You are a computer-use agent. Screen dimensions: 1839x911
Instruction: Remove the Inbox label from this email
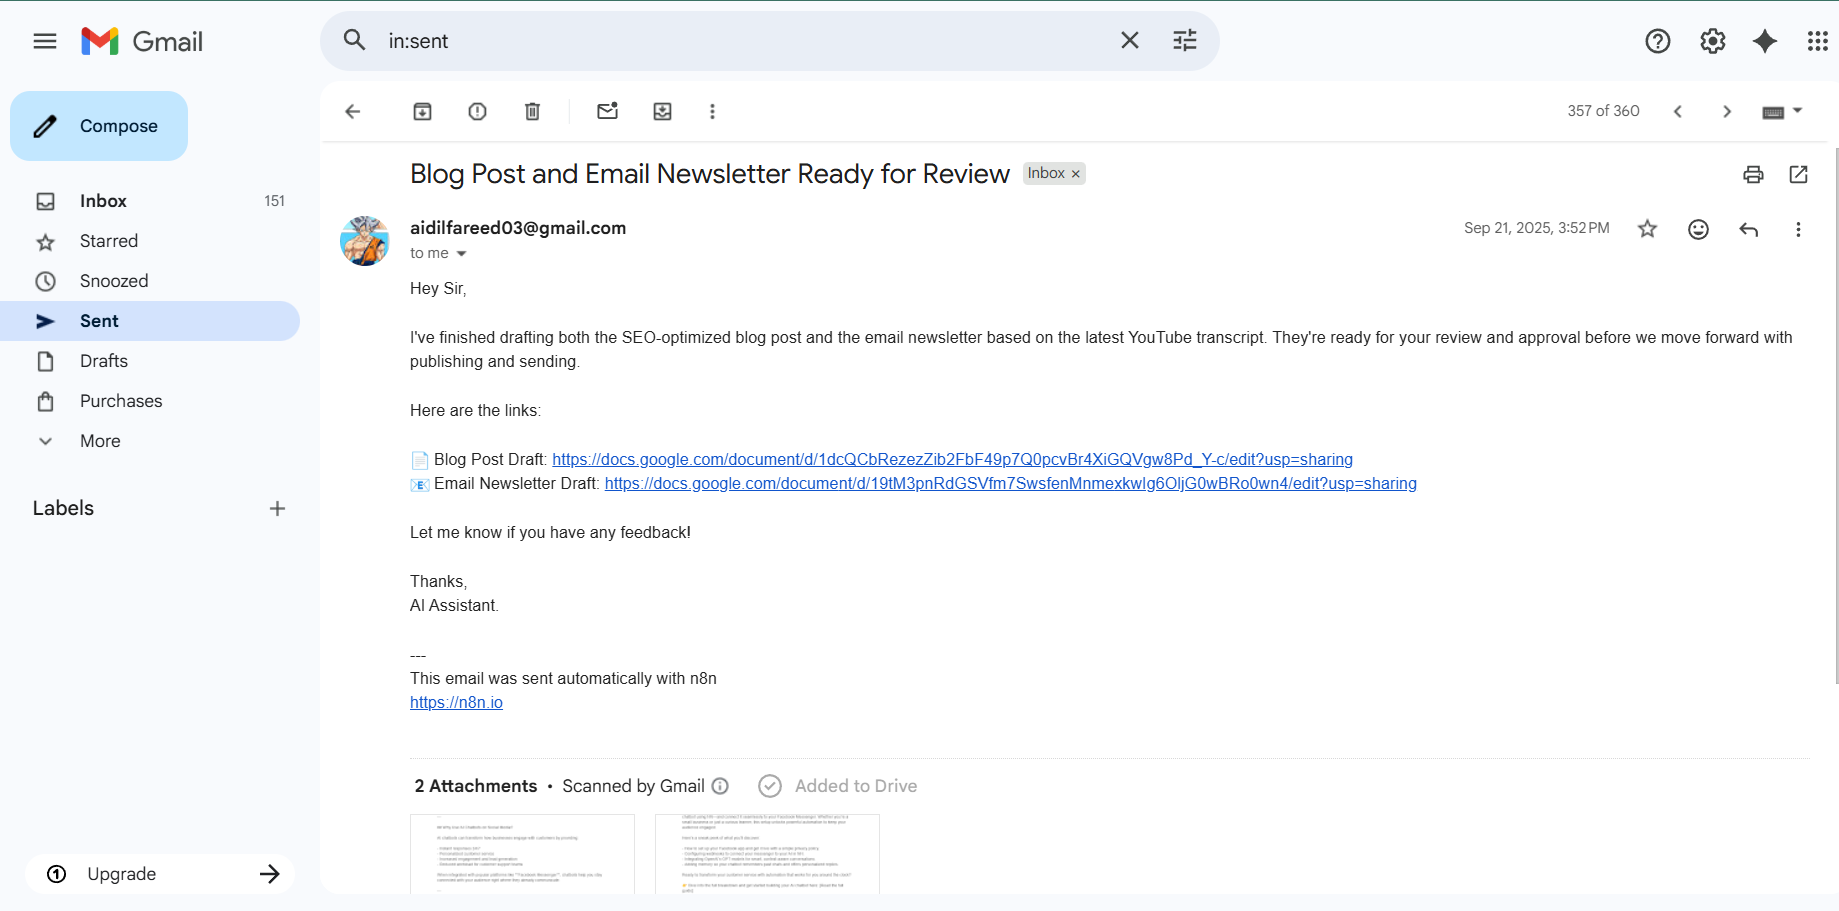tap(1076, 174)
